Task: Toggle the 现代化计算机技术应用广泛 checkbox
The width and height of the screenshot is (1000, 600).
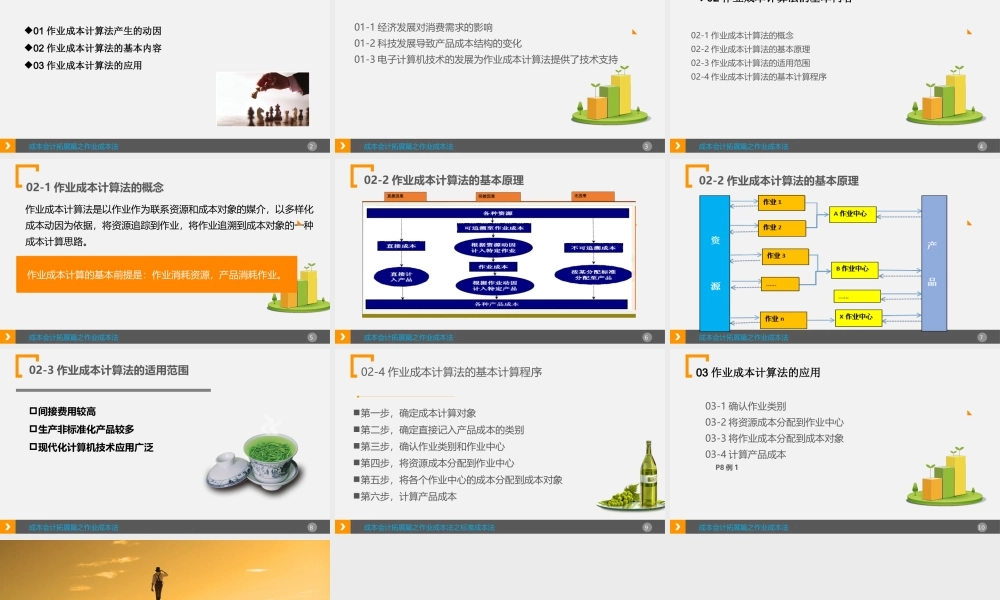Action: click(x=33, y=446)
